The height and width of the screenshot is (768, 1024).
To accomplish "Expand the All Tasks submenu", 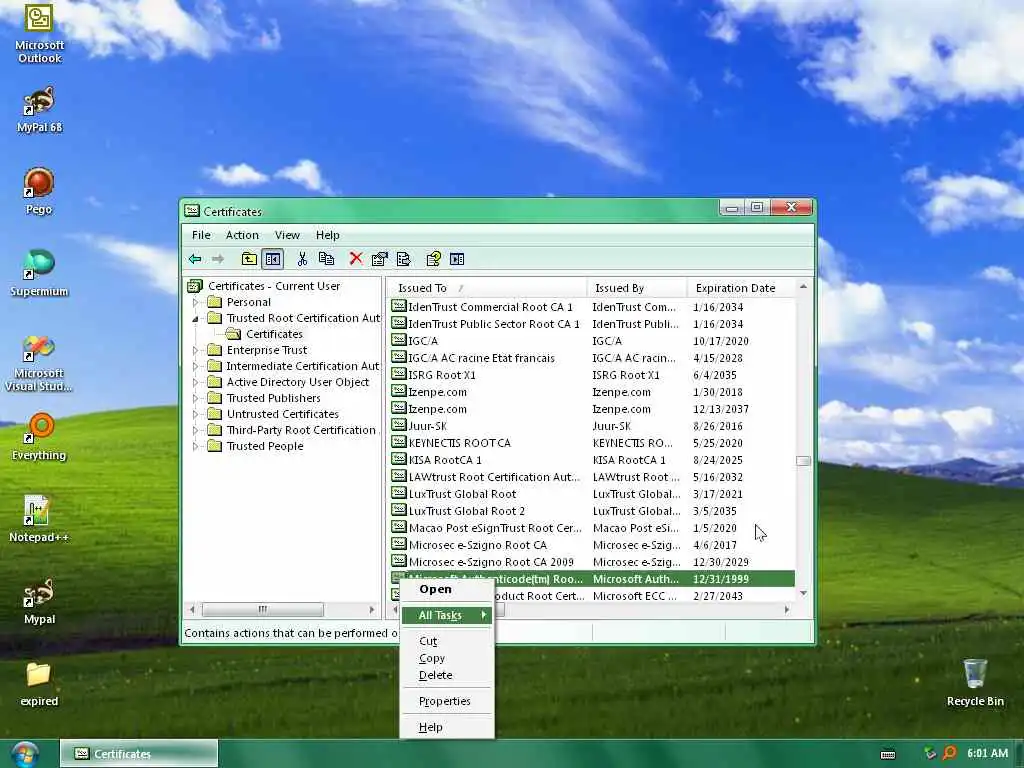I will [447, 615].
